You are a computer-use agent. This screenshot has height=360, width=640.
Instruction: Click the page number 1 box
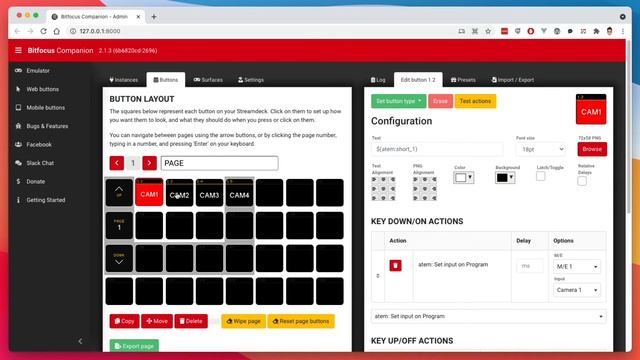(x=133, y=163)
